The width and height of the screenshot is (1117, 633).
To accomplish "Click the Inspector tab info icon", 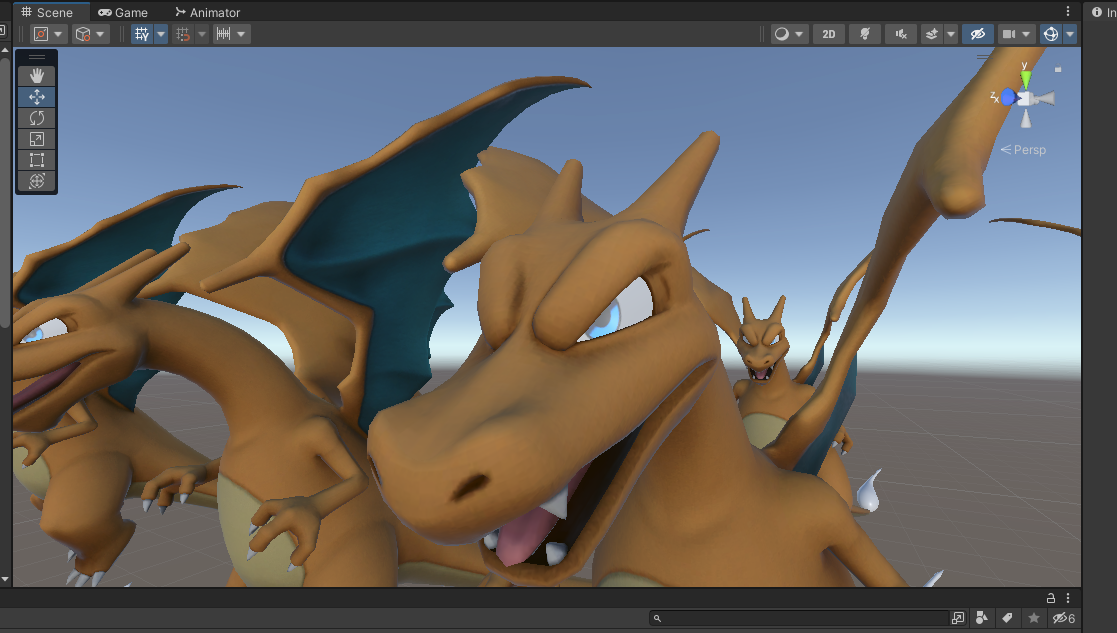I will tap(1097, 12).
